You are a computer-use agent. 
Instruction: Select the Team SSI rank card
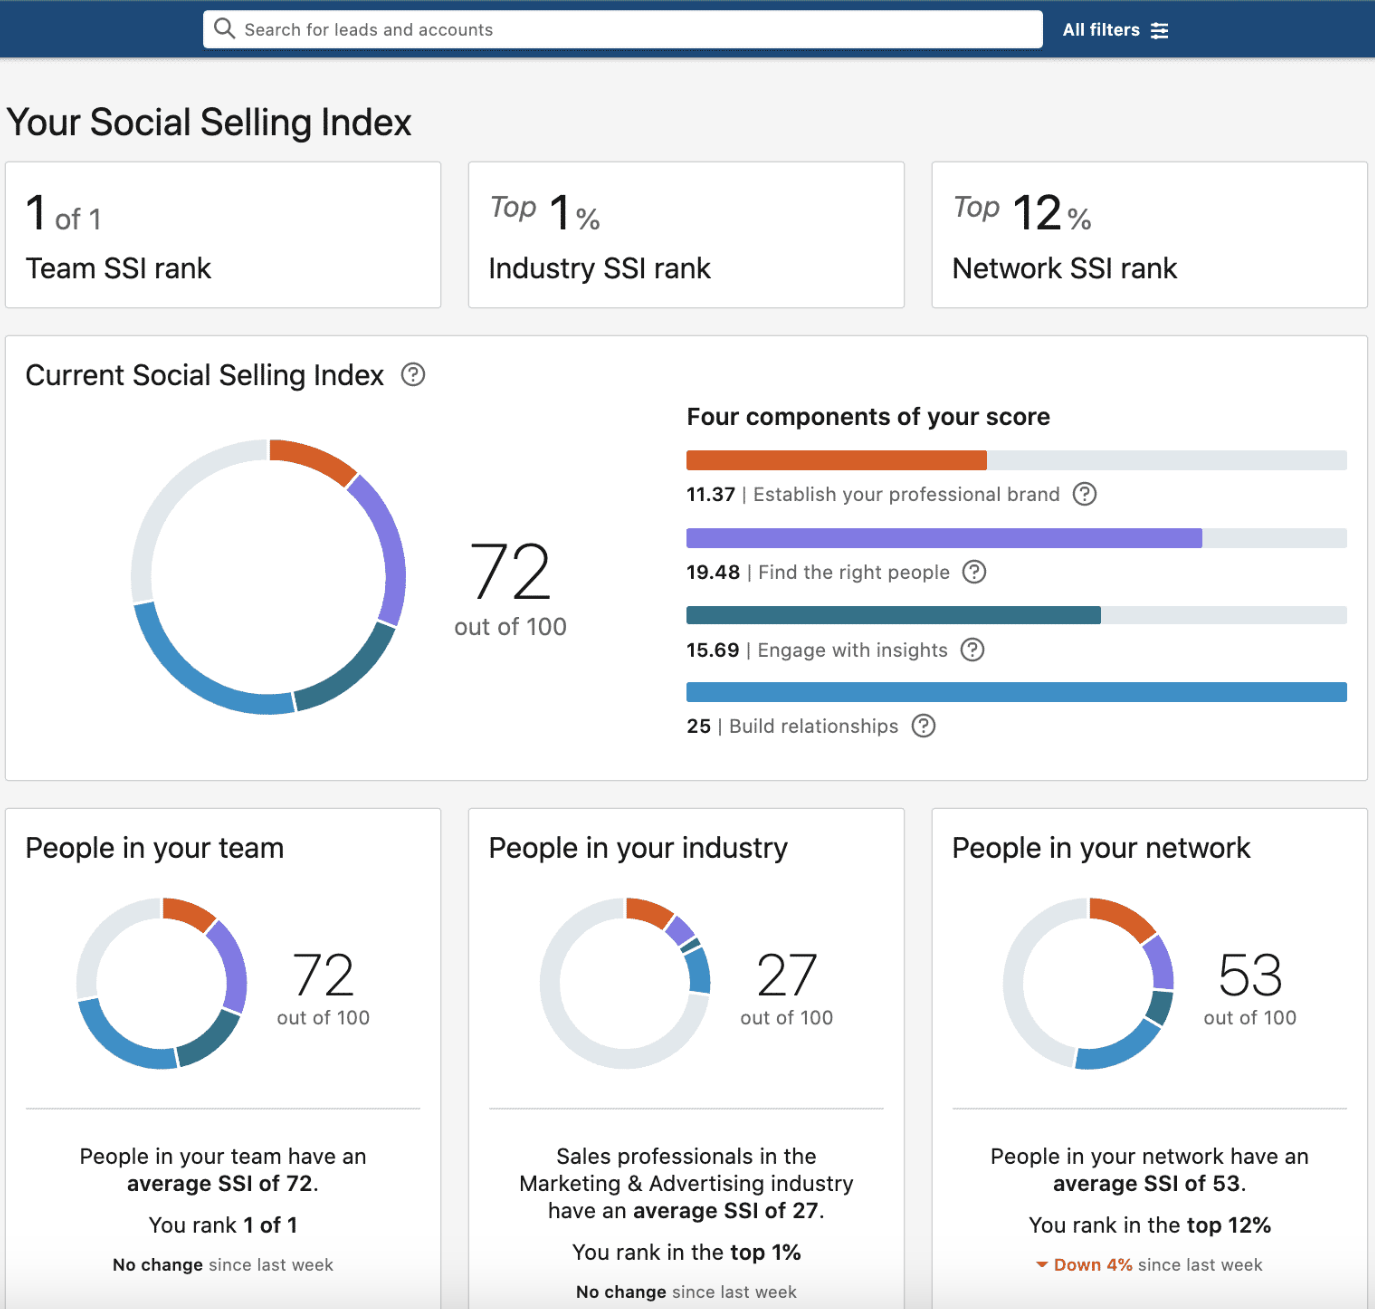222,234
